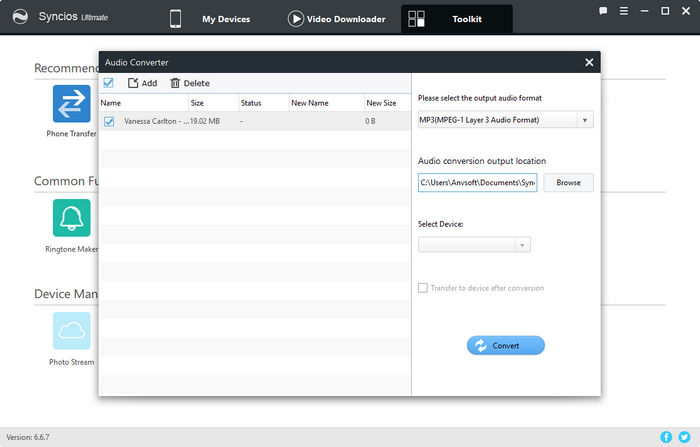Open the Facebook link icon

click(666, 437)
